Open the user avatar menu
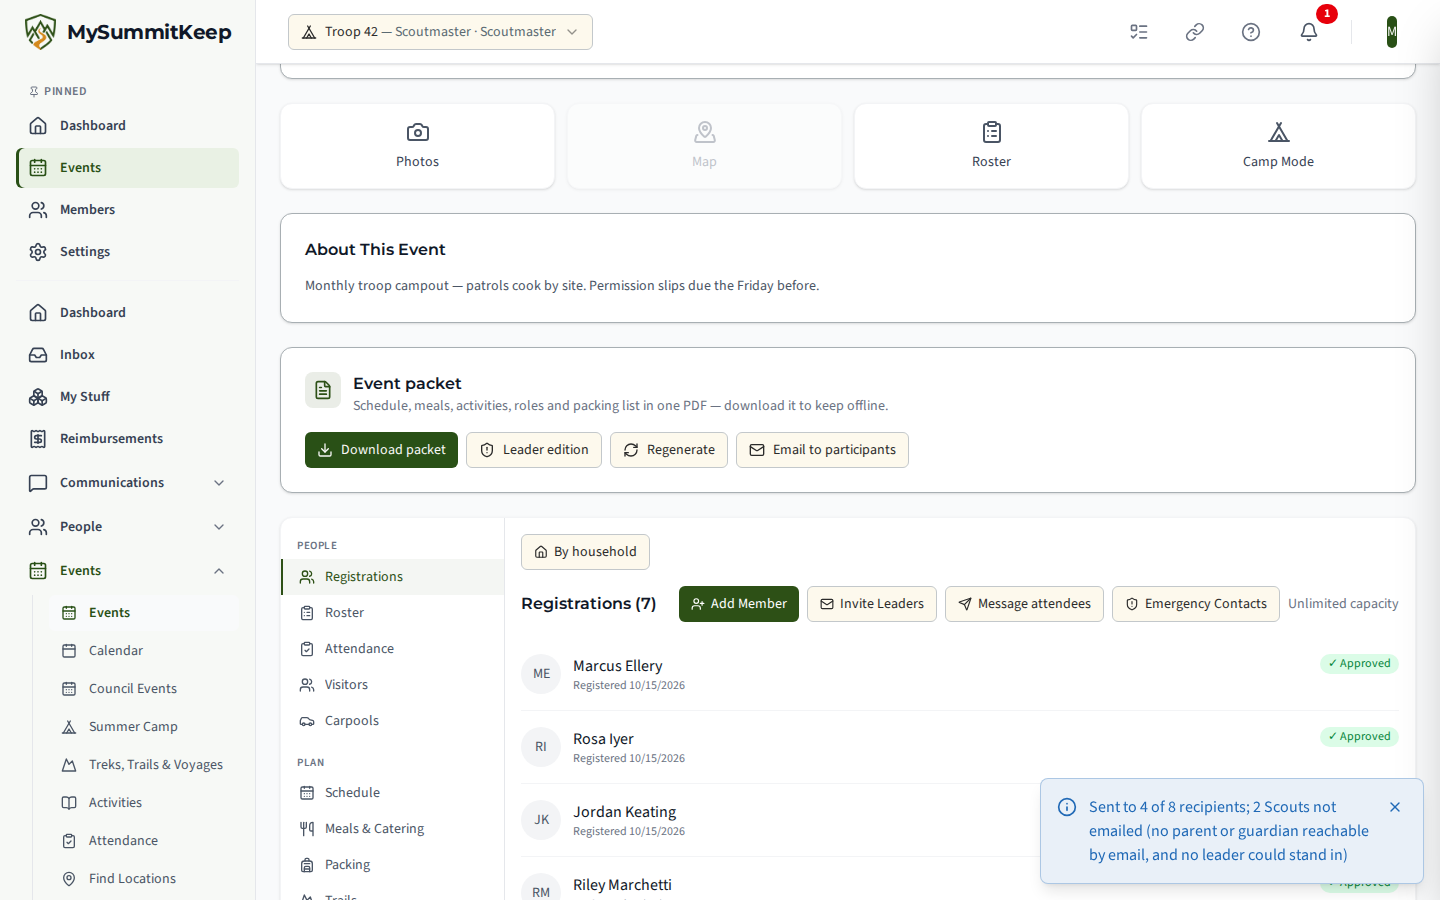Screen dimensions: 1440x900 [x=1392, y=32]
